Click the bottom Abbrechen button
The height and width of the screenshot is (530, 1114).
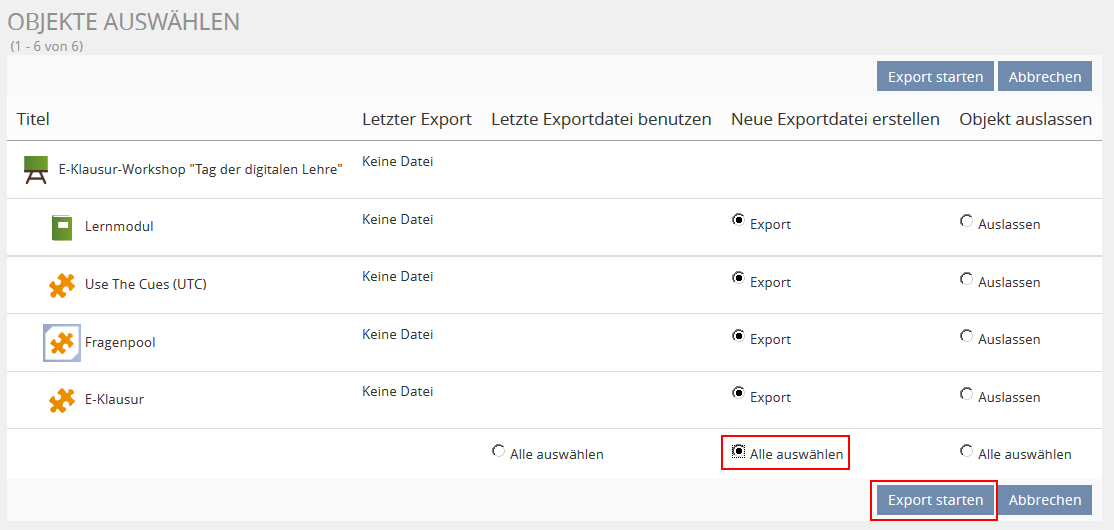point(1044,500)
